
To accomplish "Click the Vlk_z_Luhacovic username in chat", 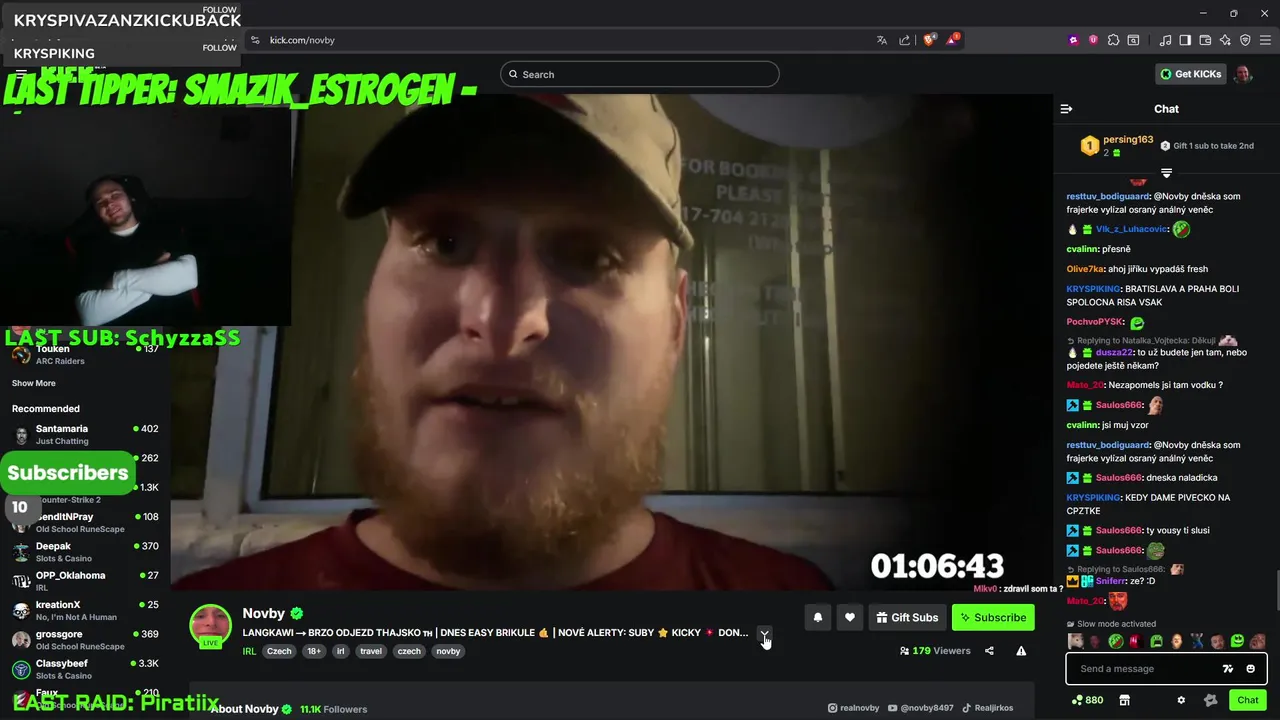I will click(1132, 229).
